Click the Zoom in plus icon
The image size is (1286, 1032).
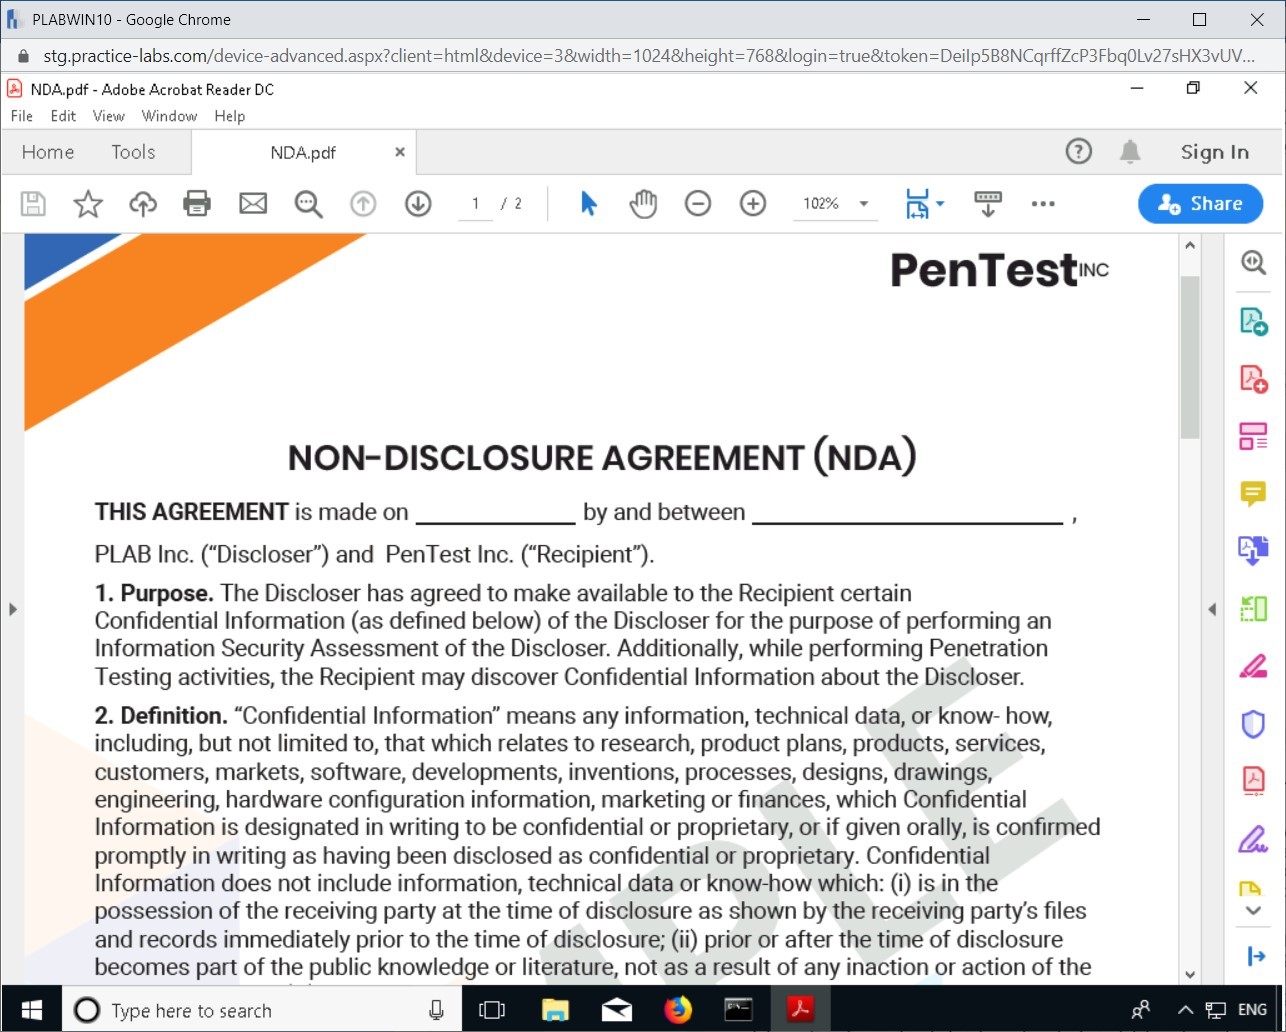(753, 204)
